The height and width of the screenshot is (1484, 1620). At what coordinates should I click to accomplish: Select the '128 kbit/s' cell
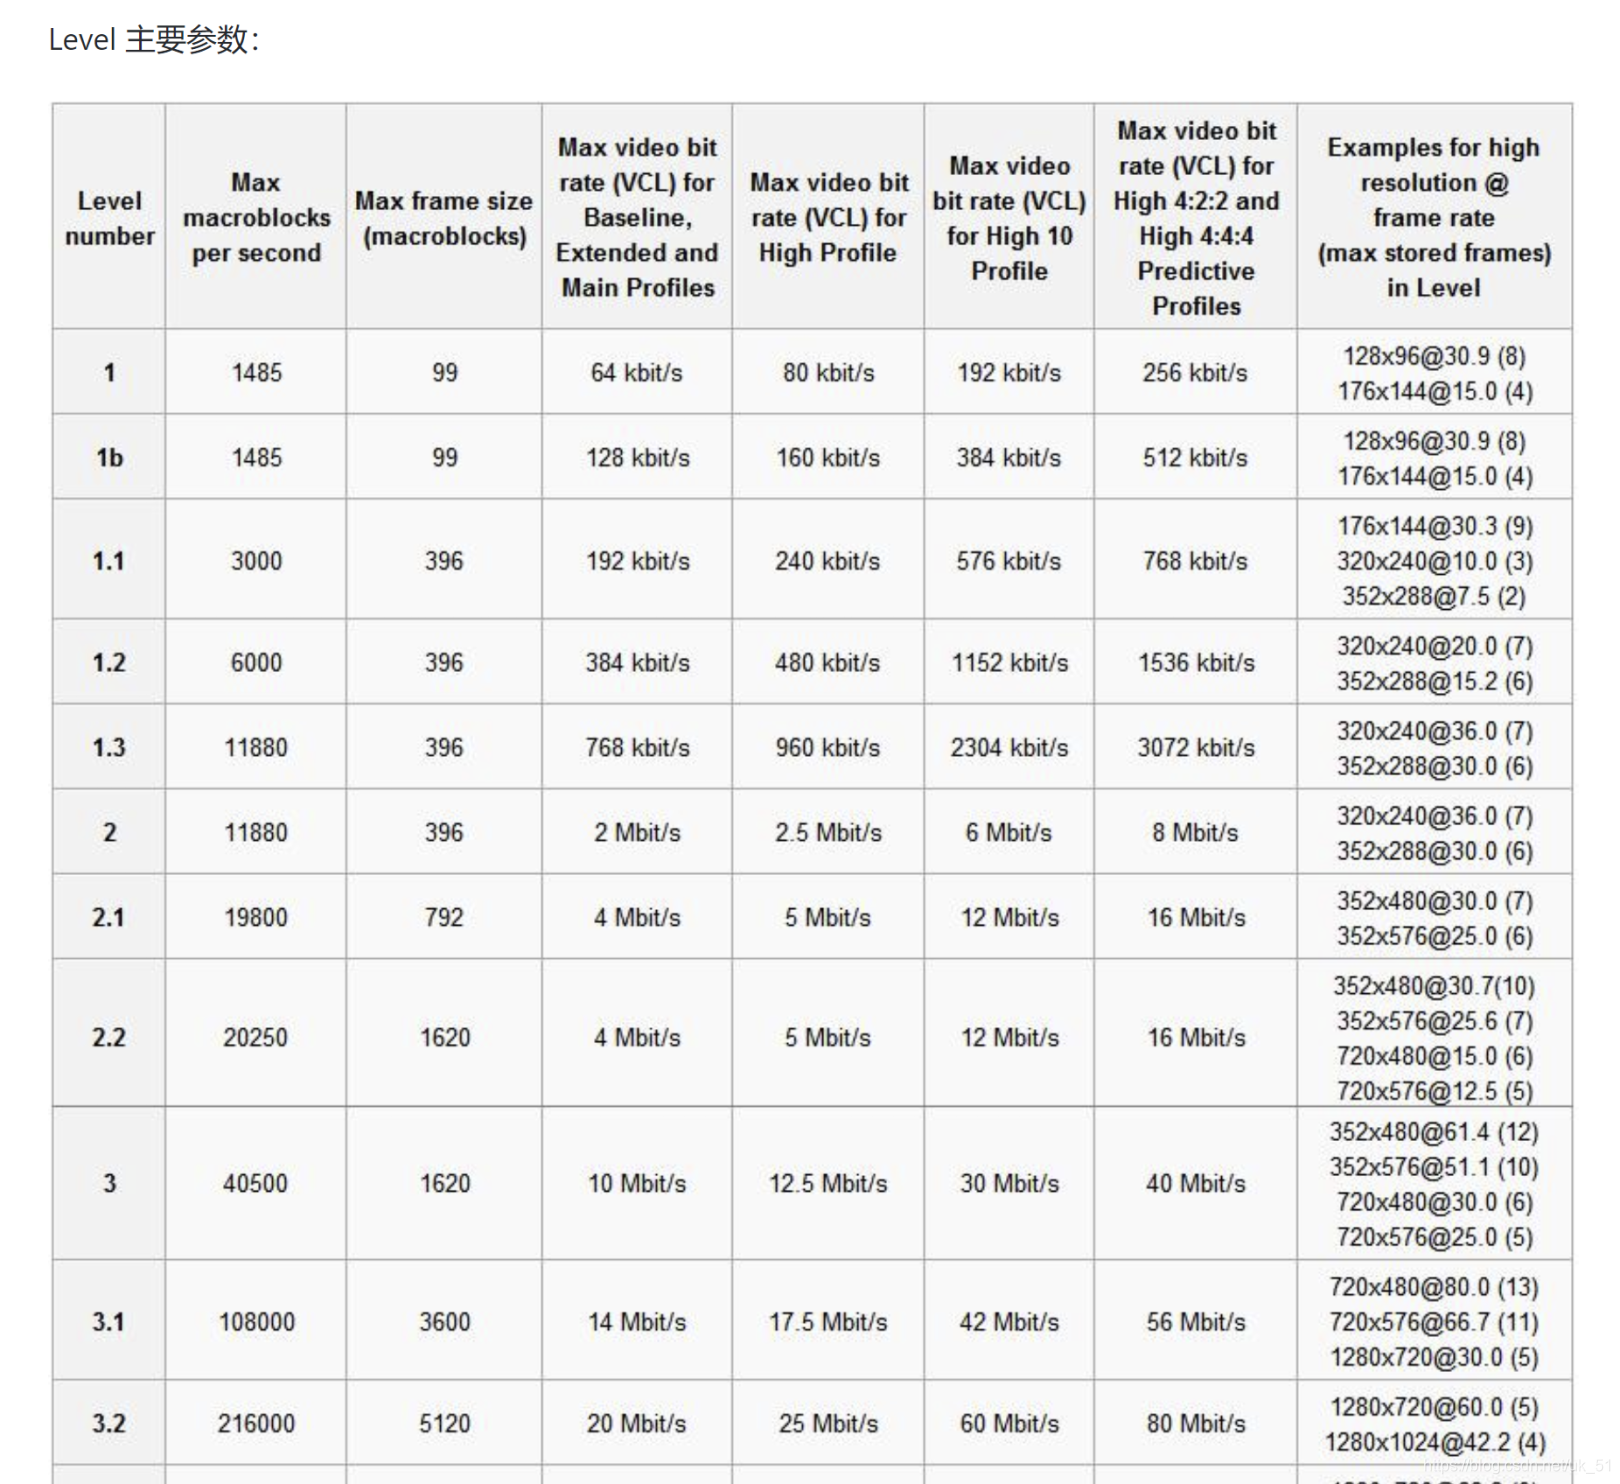pos(637,458)
